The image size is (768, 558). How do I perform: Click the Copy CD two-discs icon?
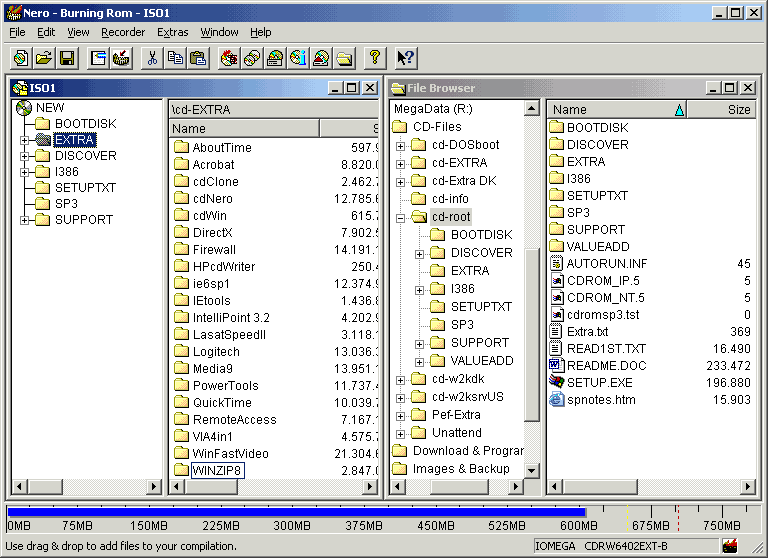(x=252, y=58)
